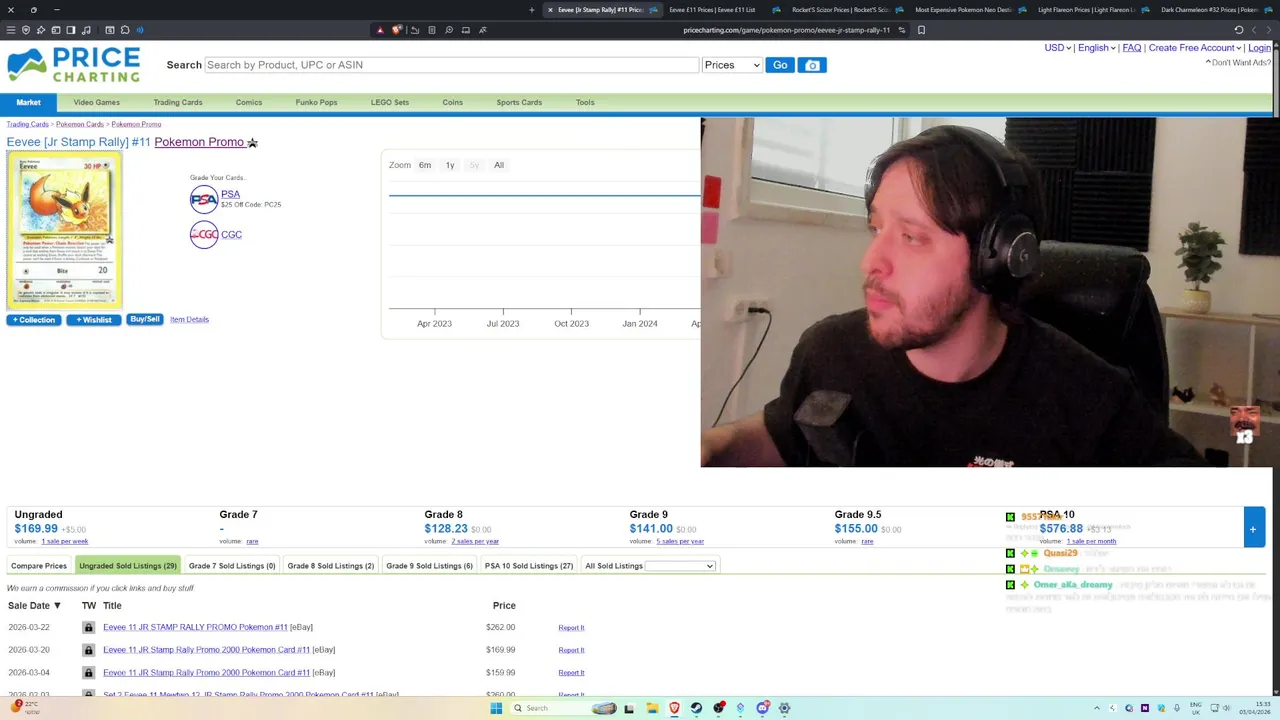Switch to Compare Prices tab
This screenshot has width=1280, height=720.
click(39, 566)
